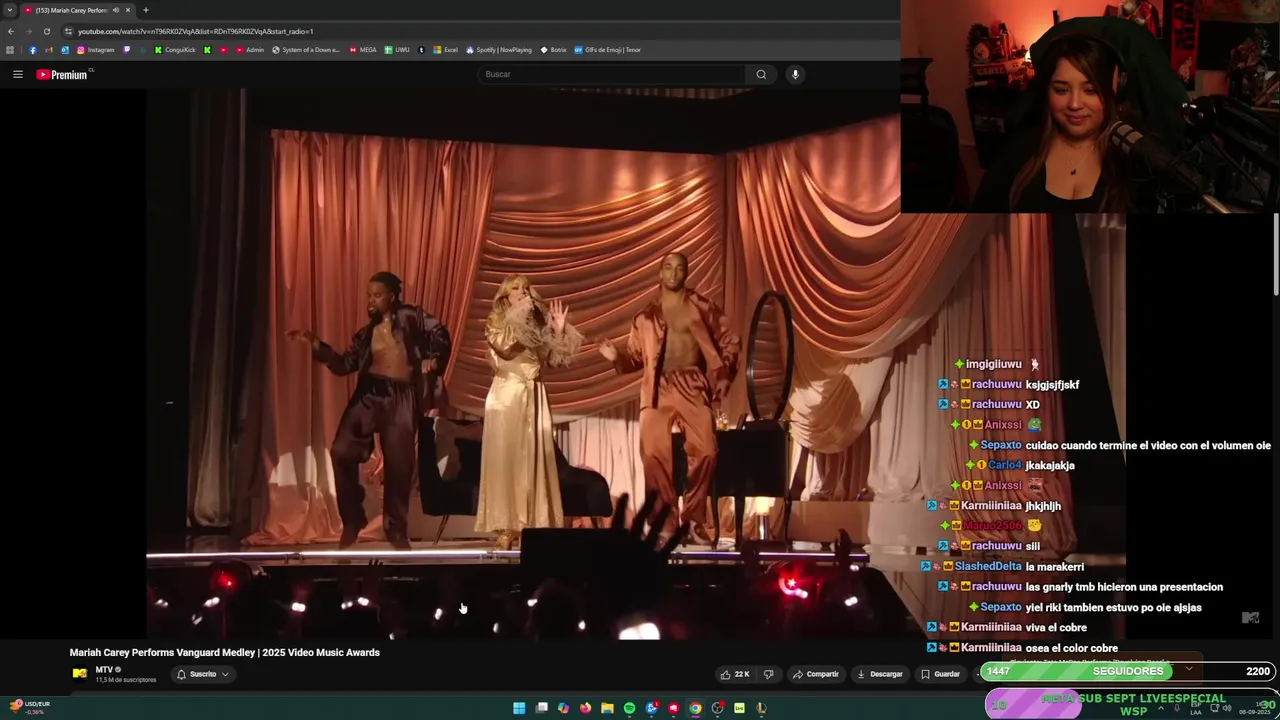This screenshot has height=720, width=1280.
Task: Open the Gmail bookmark
Action: click(48, 50)
